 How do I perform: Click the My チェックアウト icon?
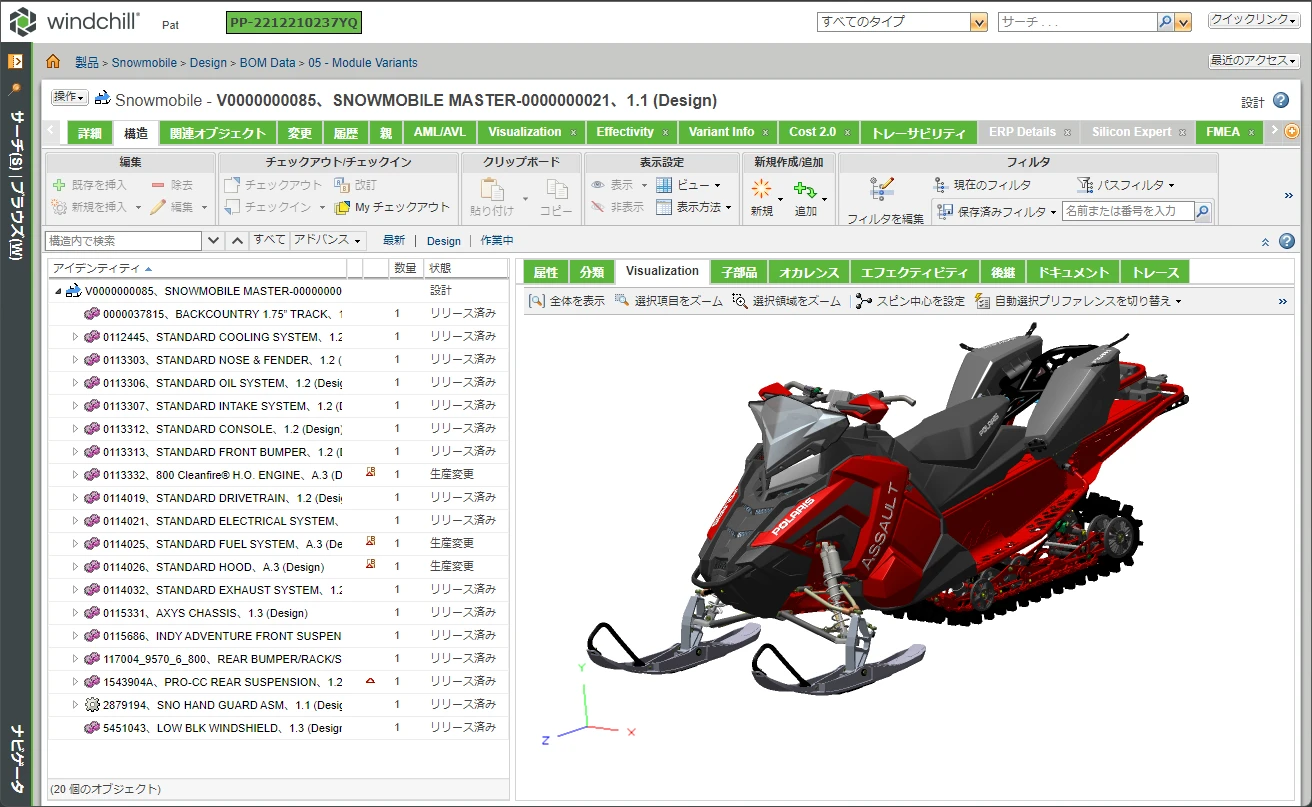342,207
